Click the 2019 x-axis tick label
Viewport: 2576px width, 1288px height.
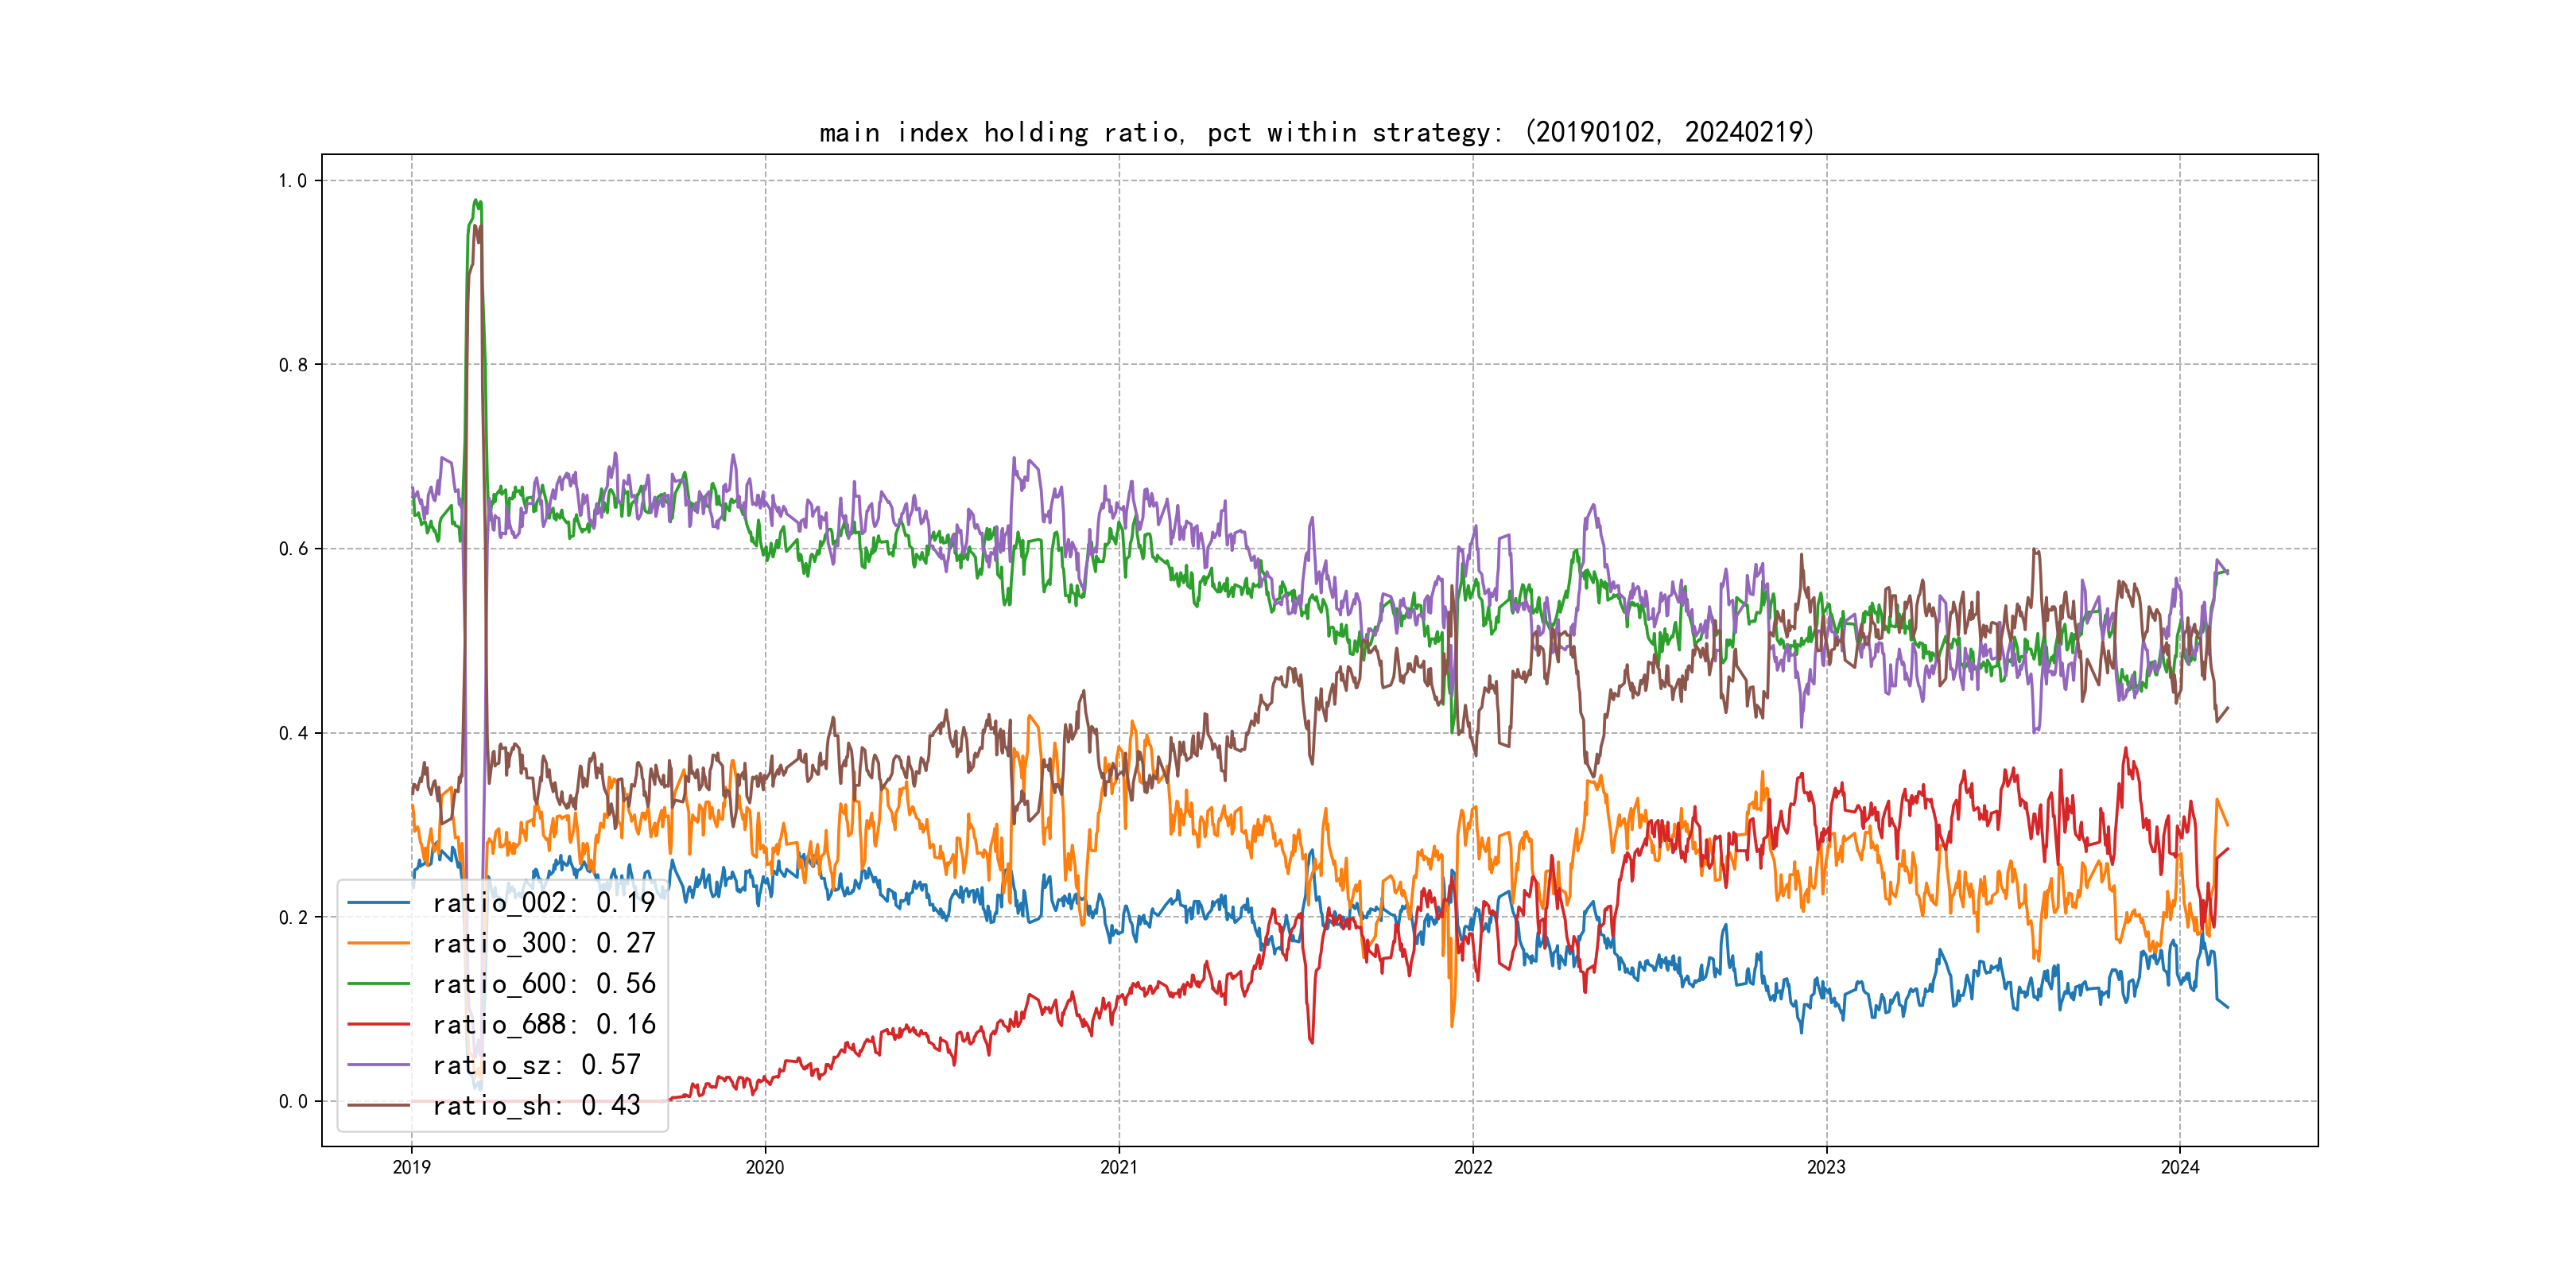tap(411, 1167)
